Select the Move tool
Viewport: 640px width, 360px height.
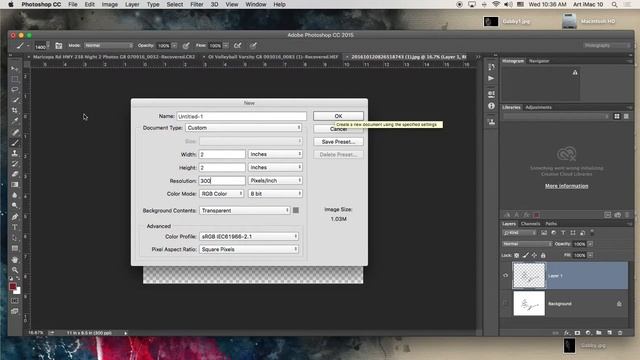[x=15, y=68]
